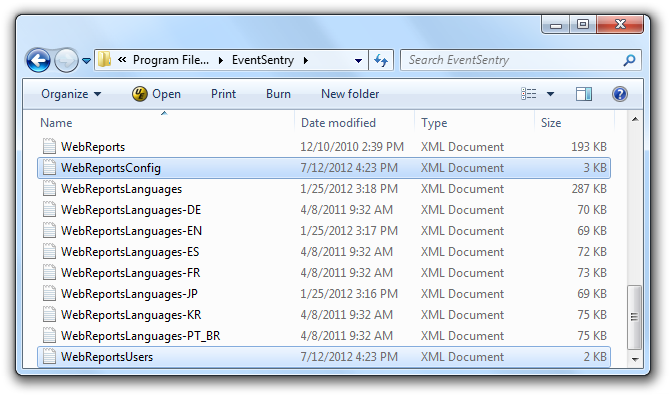
Task: Select the EventSentry breadcrumb
Action: point(263,60)
